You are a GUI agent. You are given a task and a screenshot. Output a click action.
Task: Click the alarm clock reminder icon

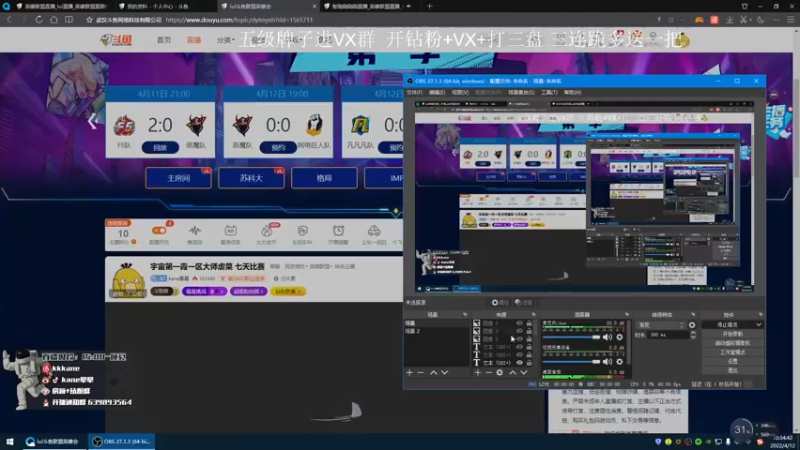pyautogui.click(x=338, y=231)
